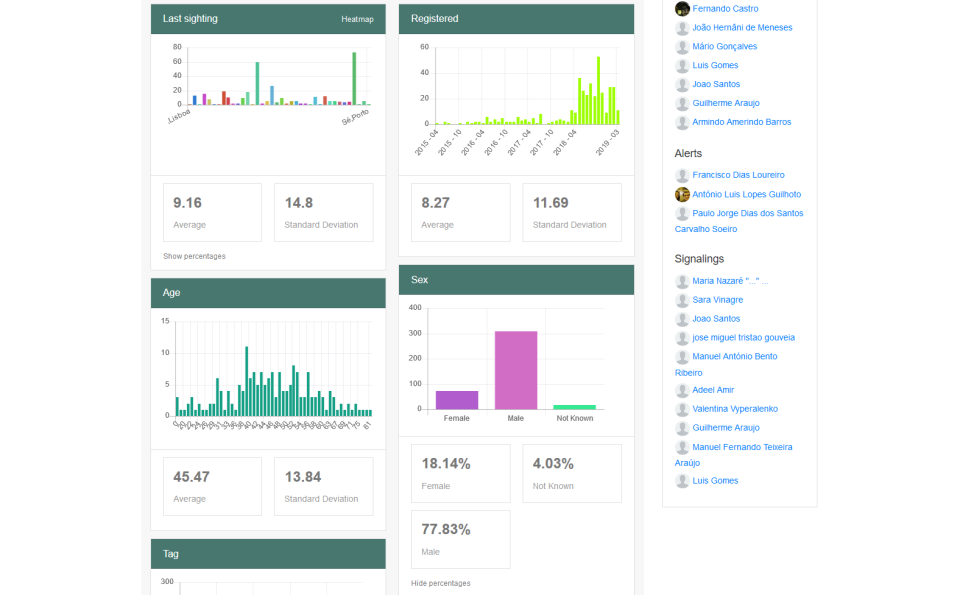Click João Hernâni de Meneses's avatar icon
Image resolution: width=960 pixels, height=595 pixels.
(x=682, y=28)
